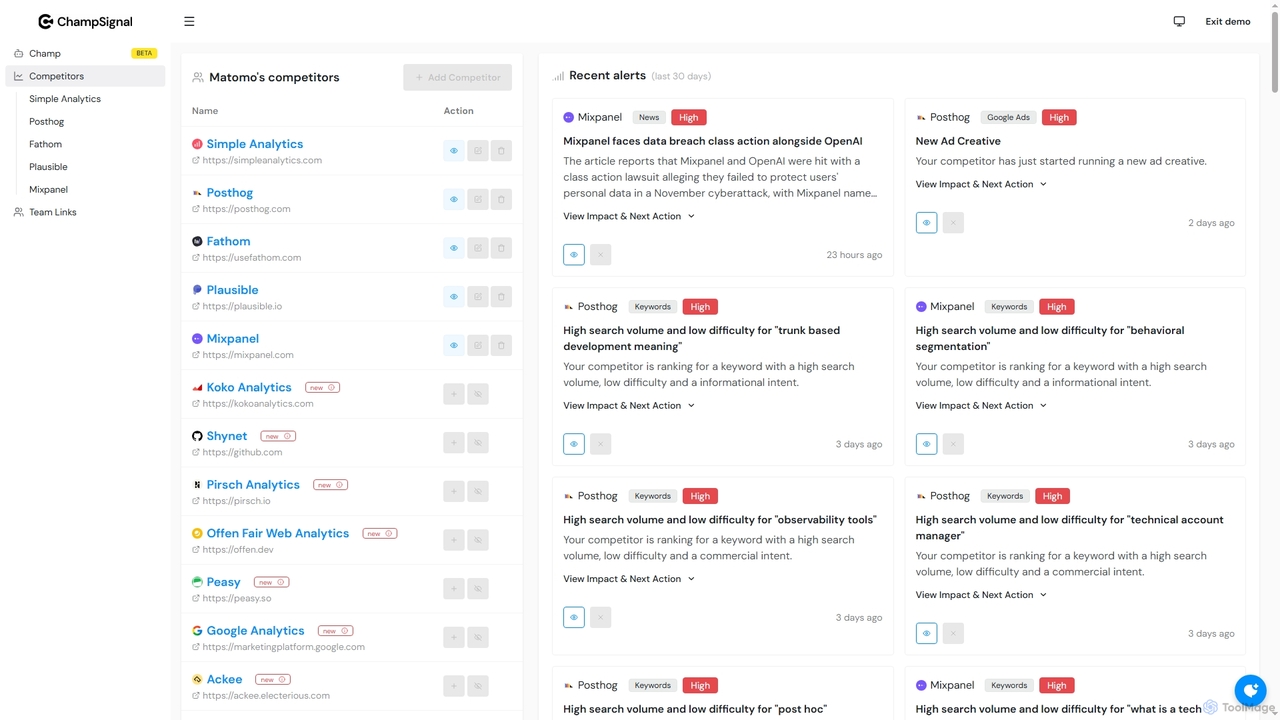Click the ChampSignal logo
The width and height of the screenshot is (1280, 720).
(85, 21)
